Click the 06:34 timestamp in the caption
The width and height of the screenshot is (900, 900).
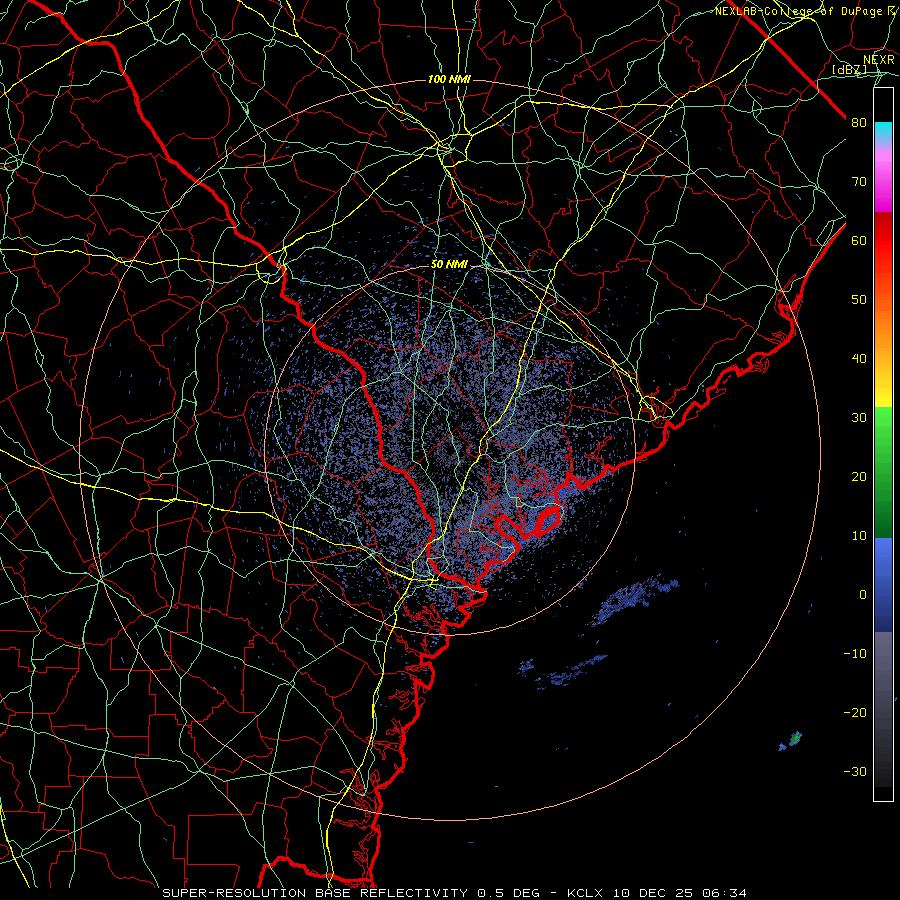click(726, 893)
